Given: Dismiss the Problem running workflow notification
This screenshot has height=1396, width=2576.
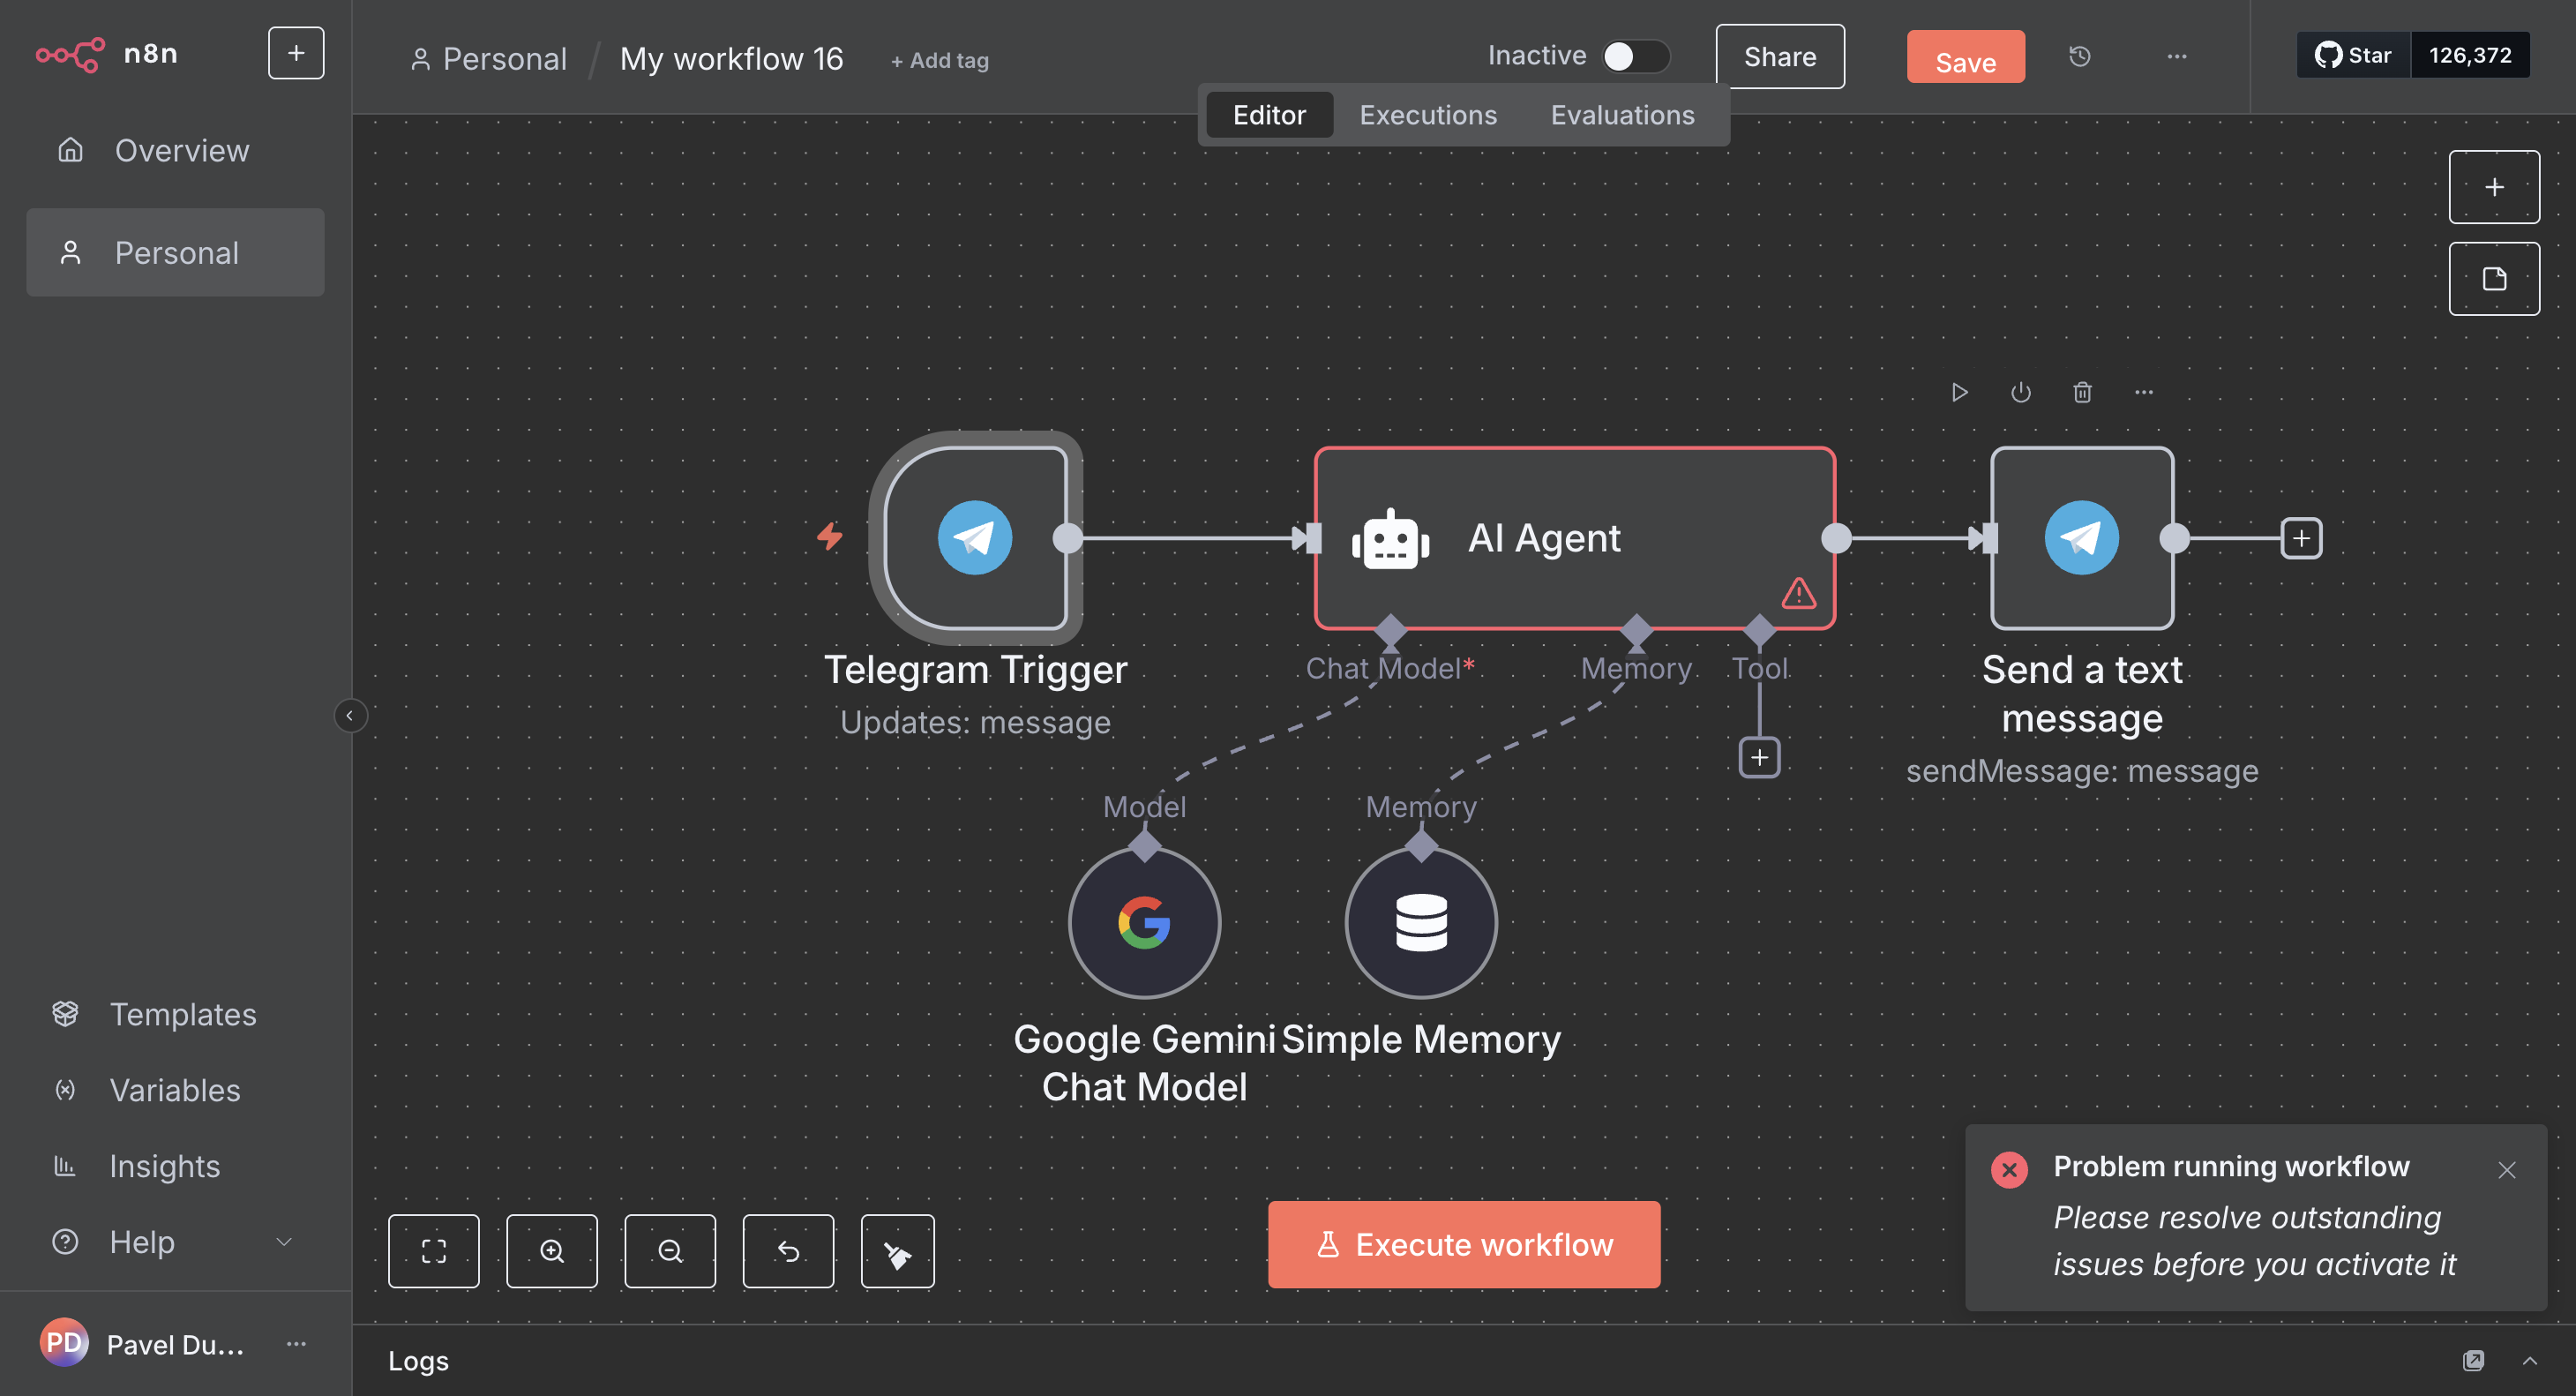Looking at the screenshot, I should [2506, 1170].
